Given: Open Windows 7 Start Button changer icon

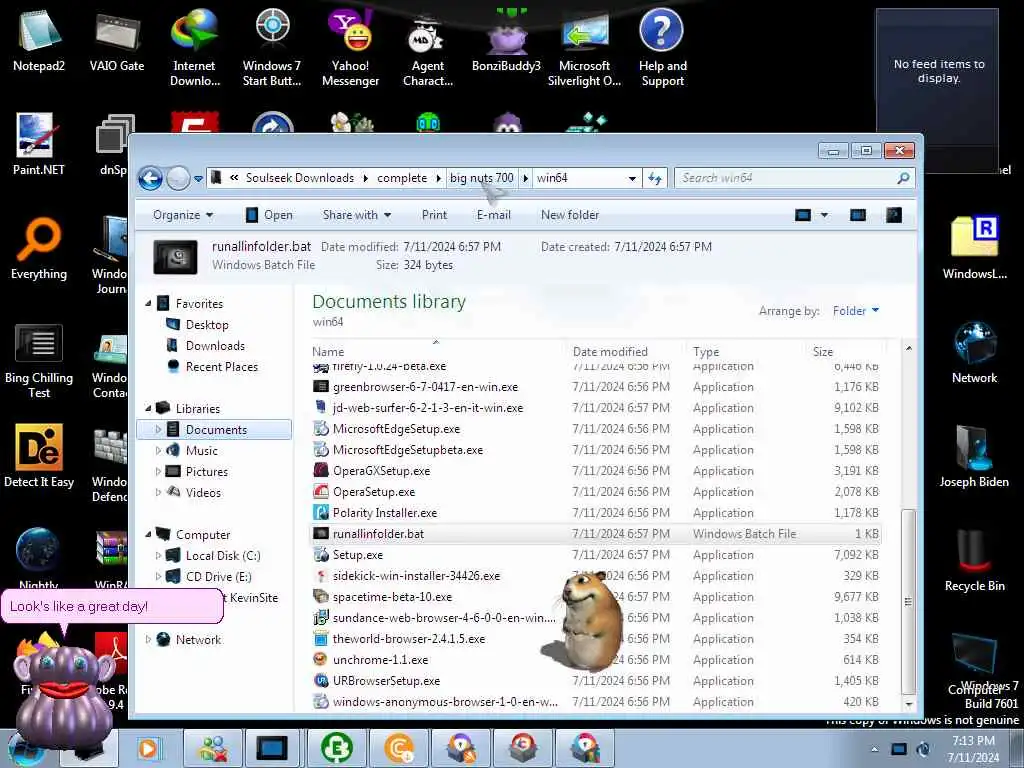Looking at the screenshot, I should point(272,47).
